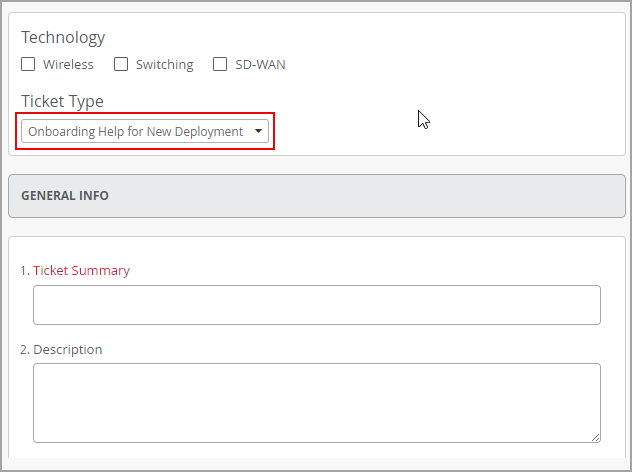Grab the Description box resize handle

coord(595,437)
